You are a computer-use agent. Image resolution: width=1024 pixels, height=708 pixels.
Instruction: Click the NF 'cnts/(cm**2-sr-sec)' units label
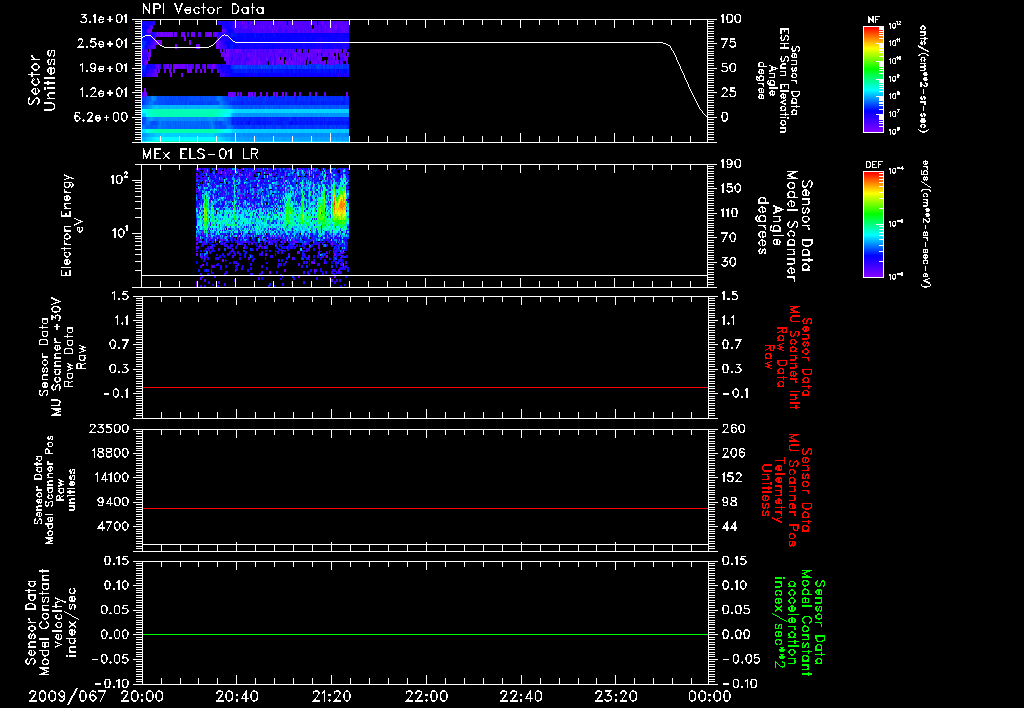tap(923, 79)
